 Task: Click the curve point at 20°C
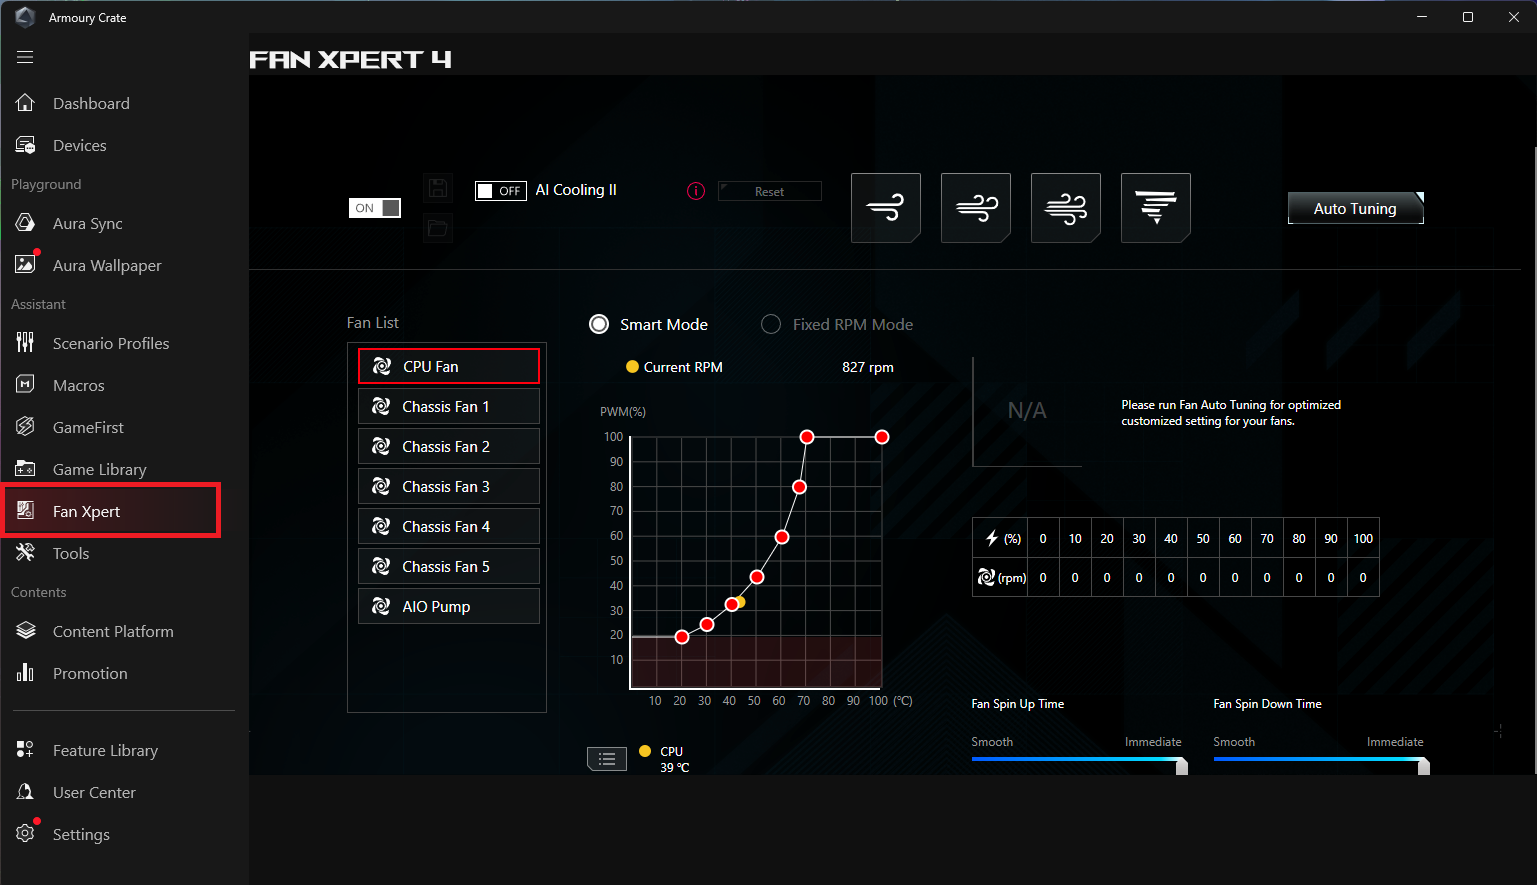click(x=682, y=637)
